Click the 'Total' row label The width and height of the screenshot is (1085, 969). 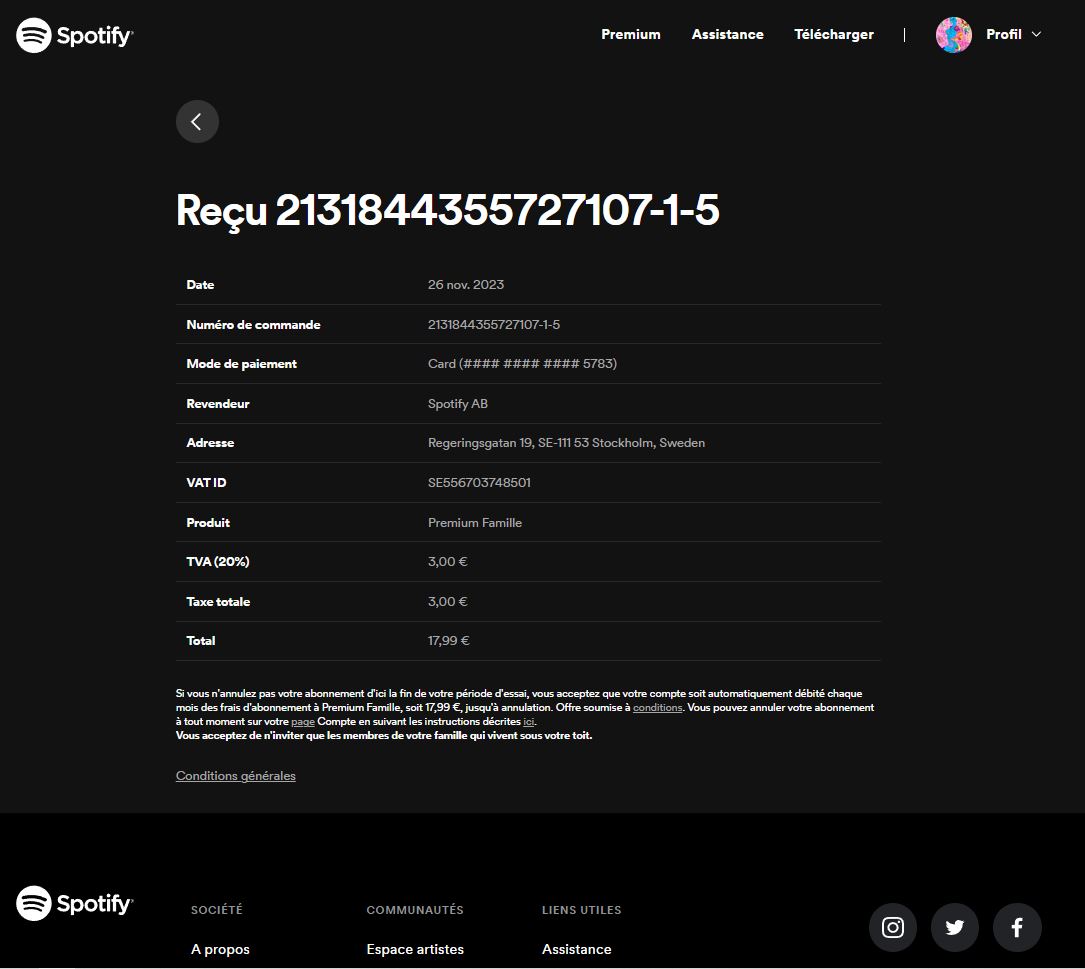click(x=201, y=641)
